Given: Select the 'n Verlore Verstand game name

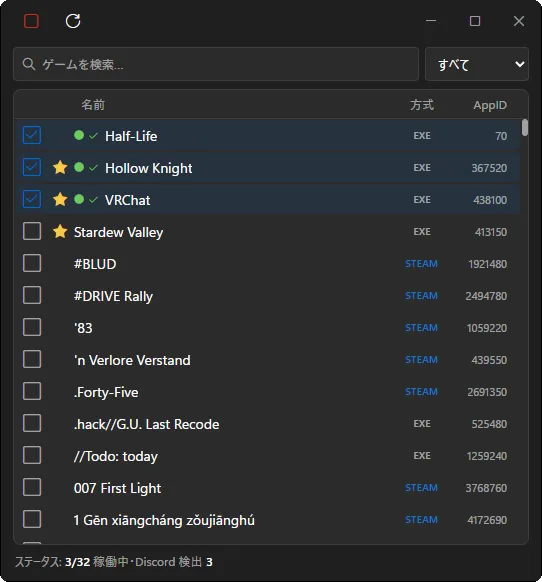Looking at the screenshot, I should click(132, 360).
